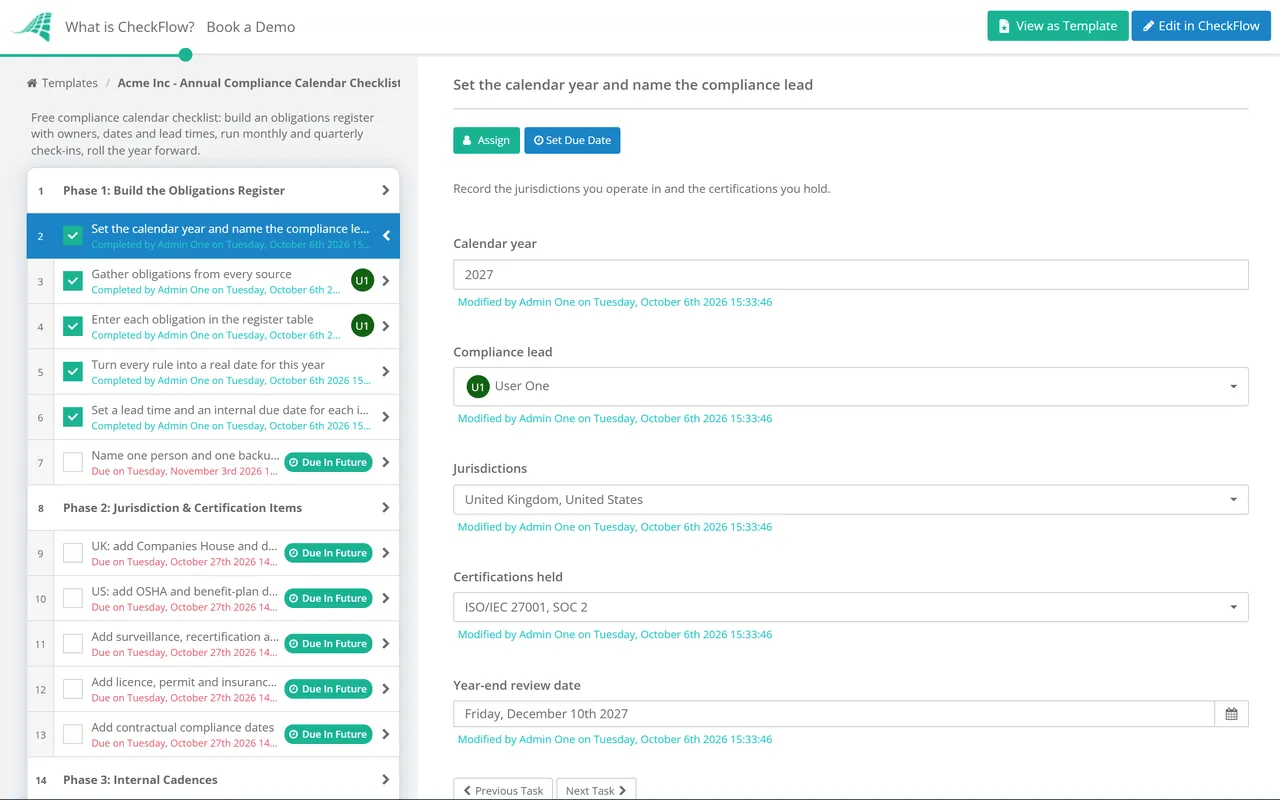The height and width of the screenshot is (800, 1280).
Task: Expand Phase 1: Build the Obligations Register
Action: click(x=213, y=190)
